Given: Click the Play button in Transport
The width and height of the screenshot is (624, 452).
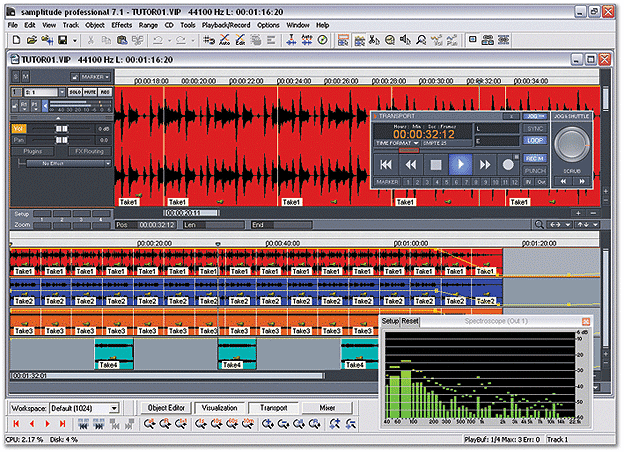Looking at the screenshot, I should (460, 164).
